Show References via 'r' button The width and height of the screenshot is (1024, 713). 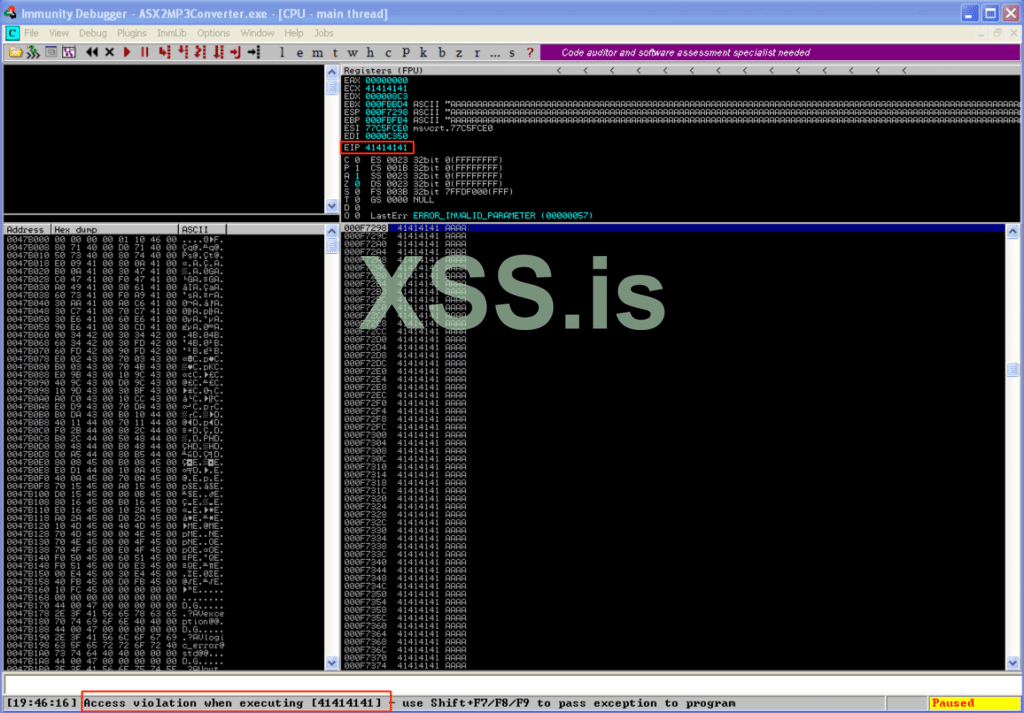click(x=477, y=53)
